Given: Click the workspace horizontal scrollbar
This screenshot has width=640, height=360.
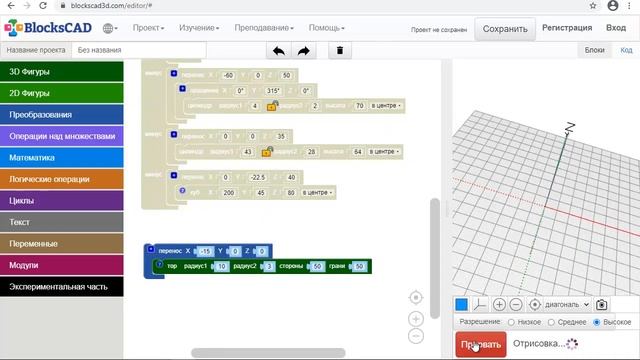Looking at the screenshot, I should (x=268, y=352).
